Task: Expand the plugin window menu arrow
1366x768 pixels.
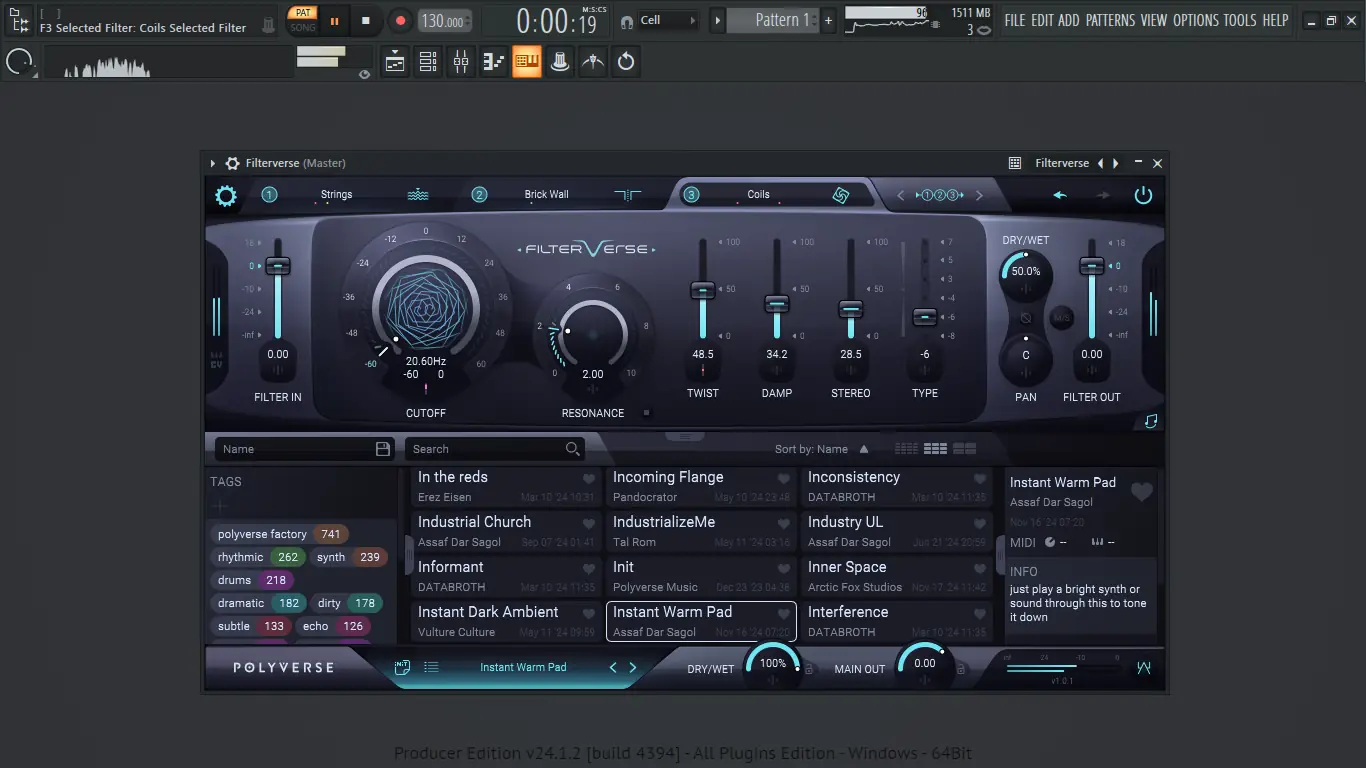Action: [213, 163]
